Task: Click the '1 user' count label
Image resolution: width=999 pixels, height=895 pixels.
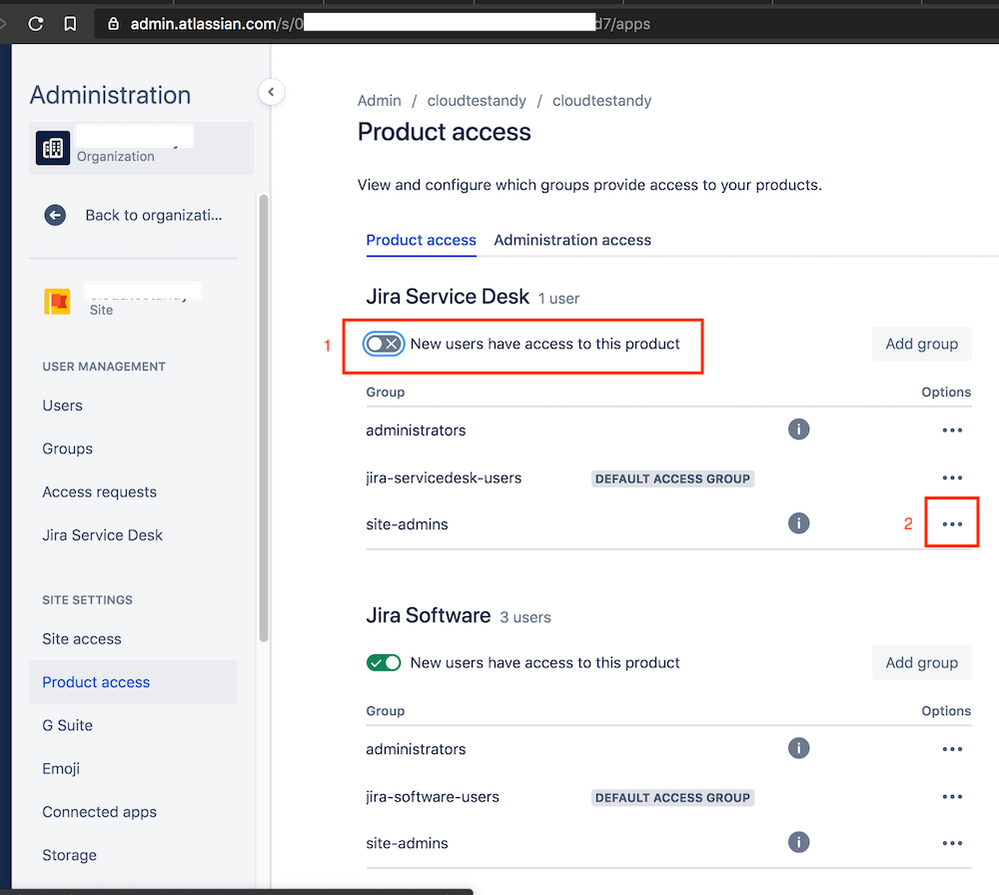Action: 559,299
